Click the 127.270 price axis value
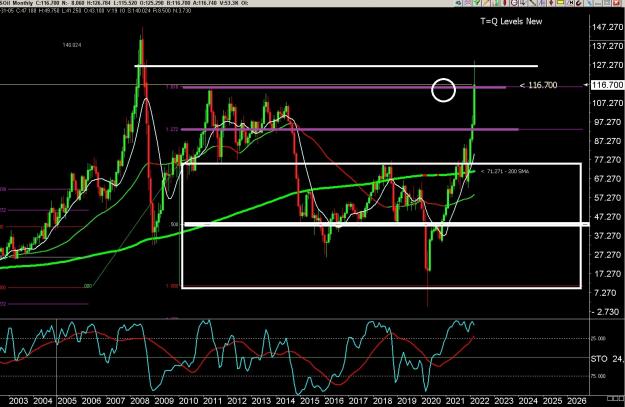Viewport: 625px width, 407px height. pyautogui.click(x=607, y=65)
